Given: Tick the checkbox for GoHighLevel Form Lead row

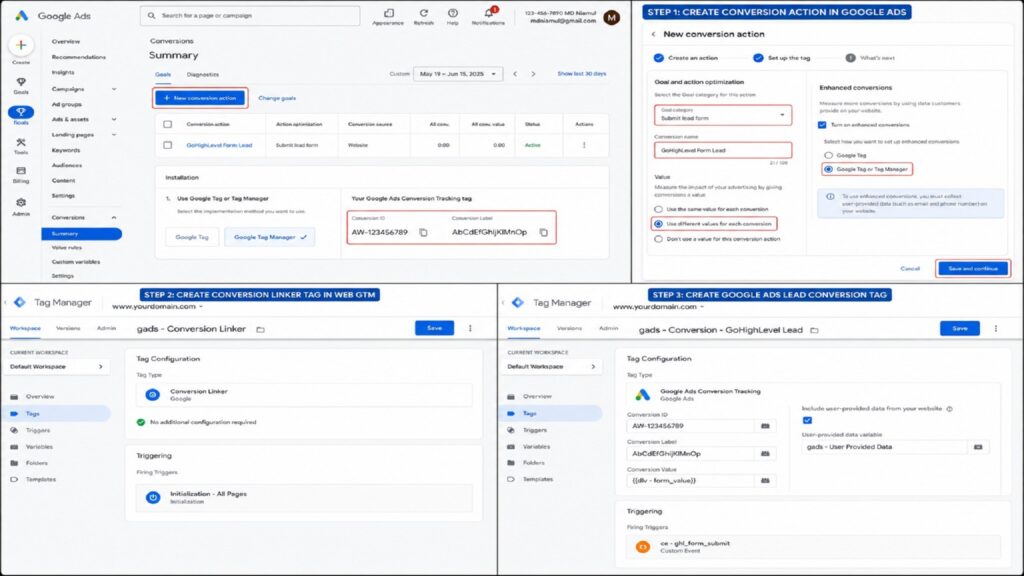Looking at the screenshot, I should (168, 145).
